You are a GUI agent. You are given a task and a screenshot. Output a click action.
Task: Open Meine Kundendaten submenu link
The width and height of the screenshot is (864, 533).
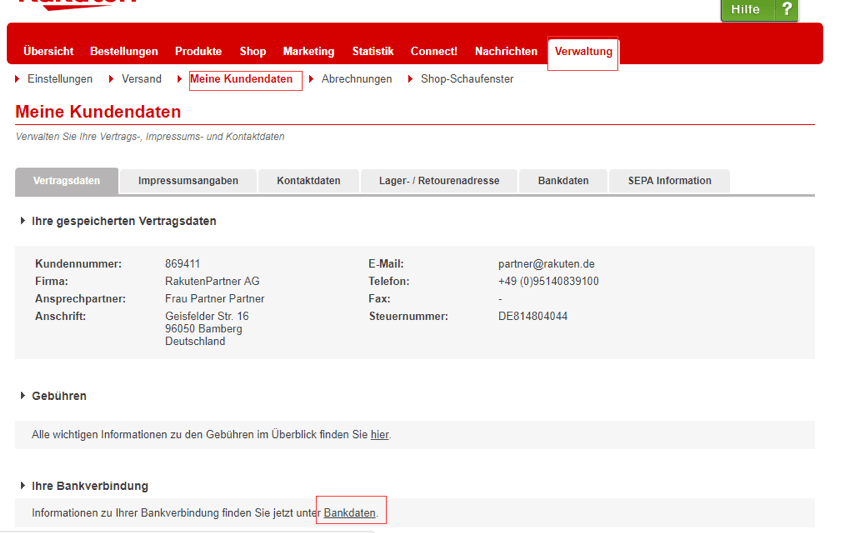pyautogui.click(x=241, y=79)
